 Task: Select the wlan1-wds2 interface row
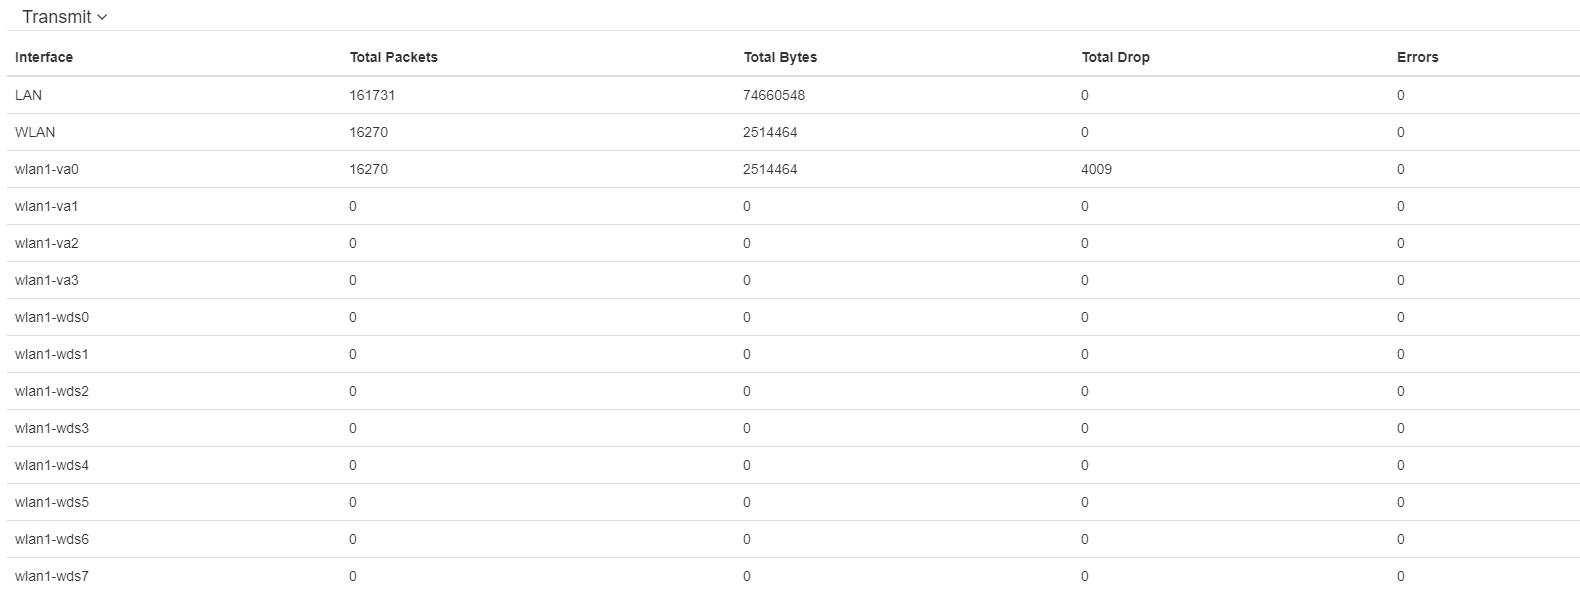coord(52,391)
